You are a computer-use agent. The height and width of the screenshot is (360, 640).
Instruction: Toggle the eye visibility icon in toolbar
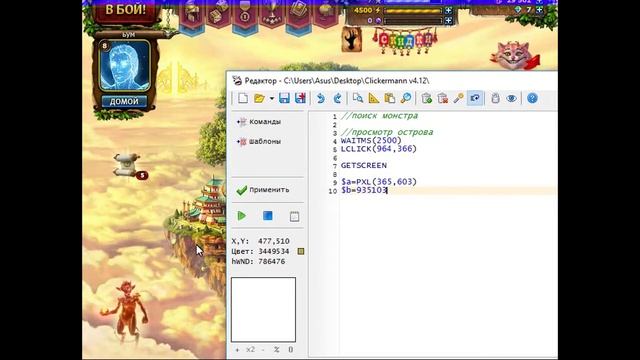(511, 98)
